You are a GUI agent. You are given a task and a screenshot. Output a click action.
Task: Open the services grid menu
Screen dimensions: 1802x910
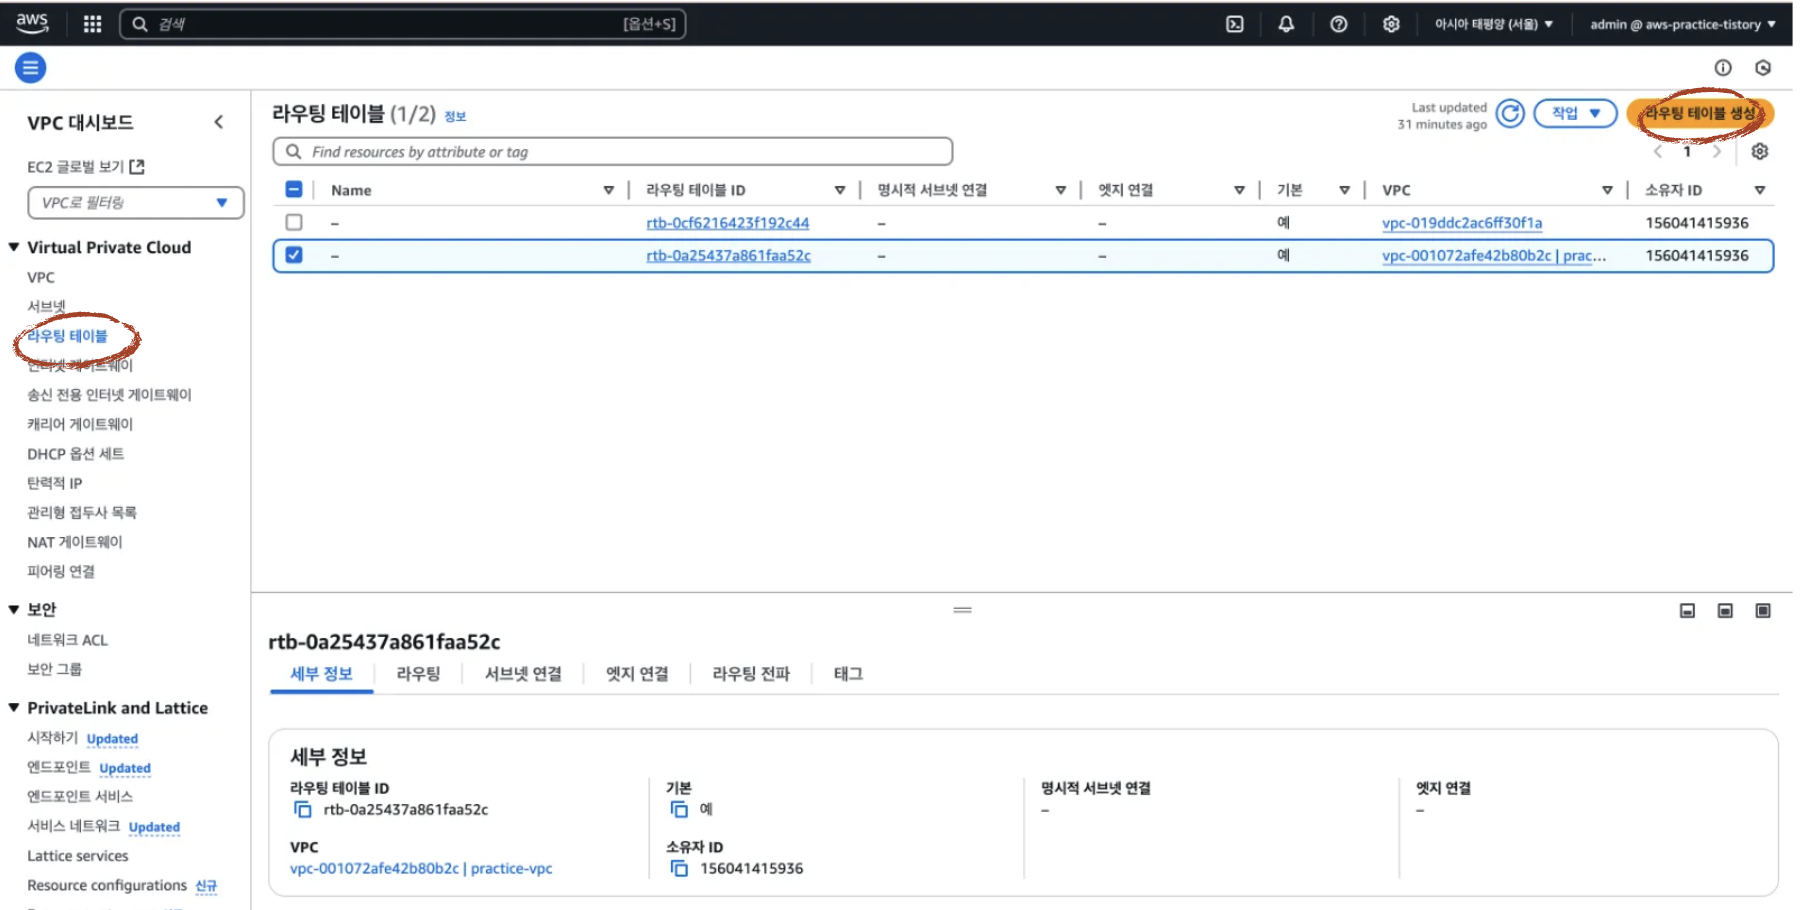(x=92, y=24)
